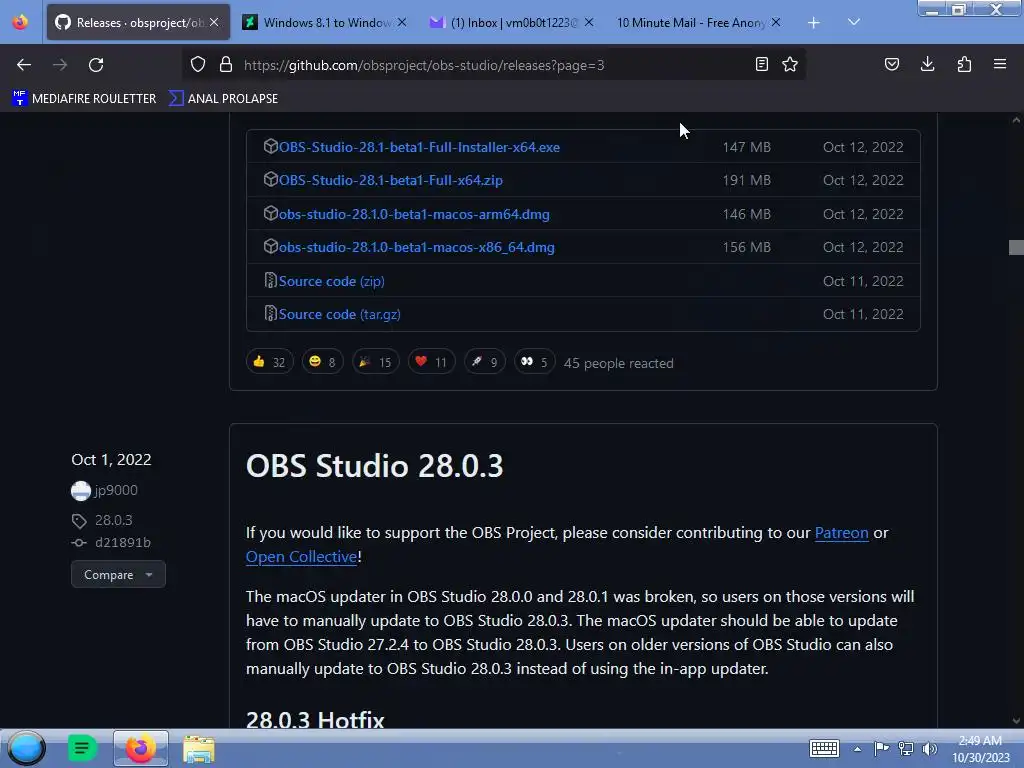Show site security padlock info
Screen dimensions: 1024x768
[226, 65]
